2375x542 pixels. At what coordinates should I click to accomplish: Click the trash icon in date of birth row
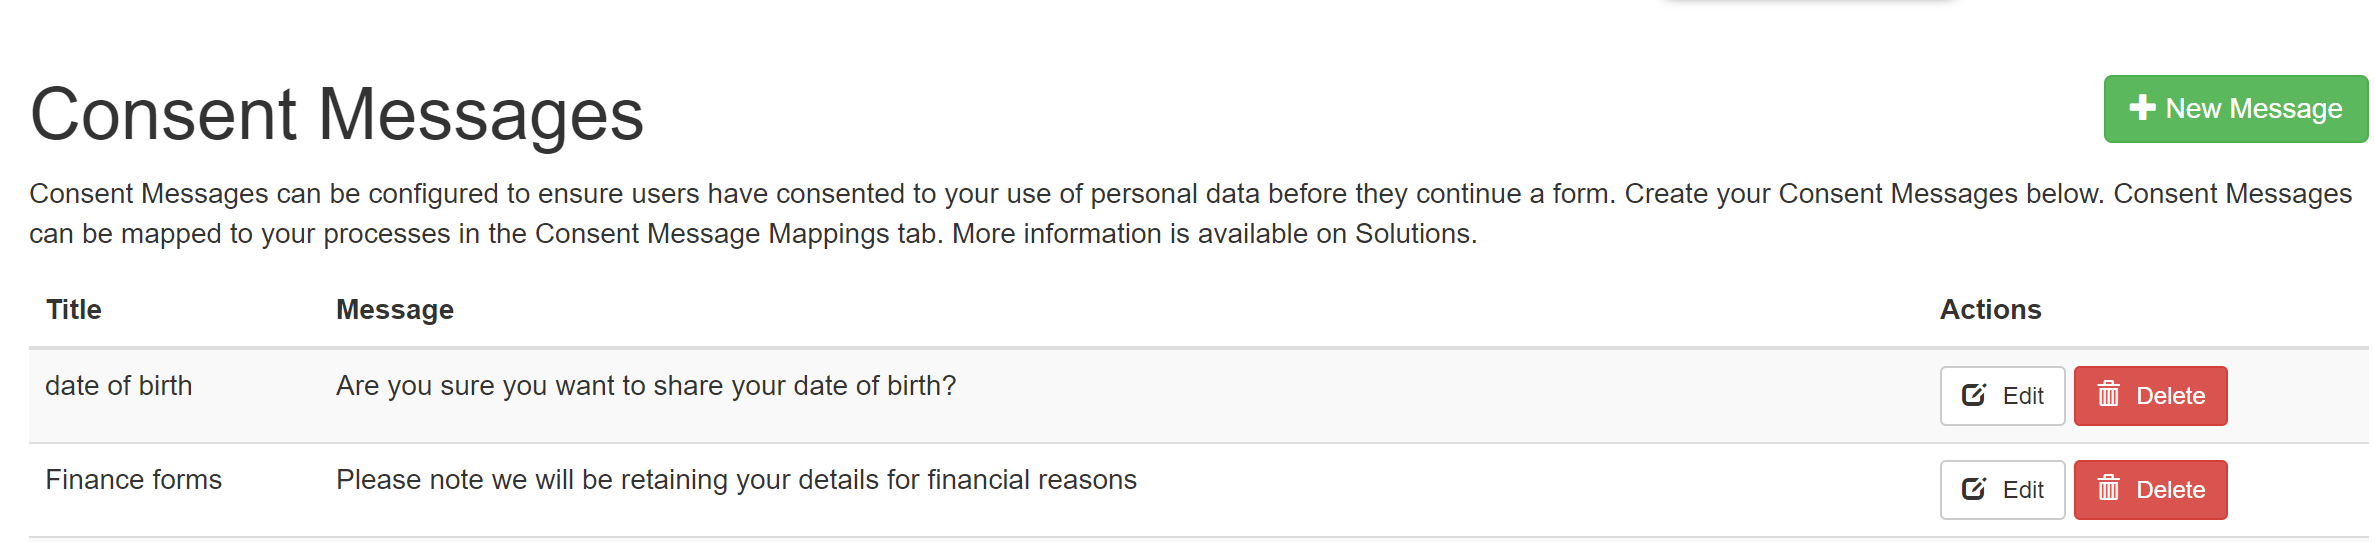click(x=2108, y=394)
